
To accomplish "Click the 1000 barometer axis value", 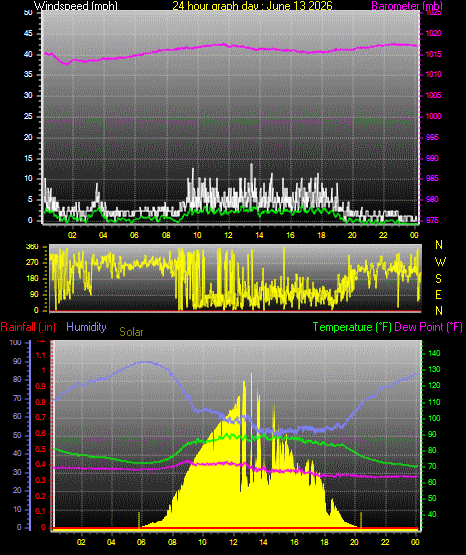I will pos(433,116).
